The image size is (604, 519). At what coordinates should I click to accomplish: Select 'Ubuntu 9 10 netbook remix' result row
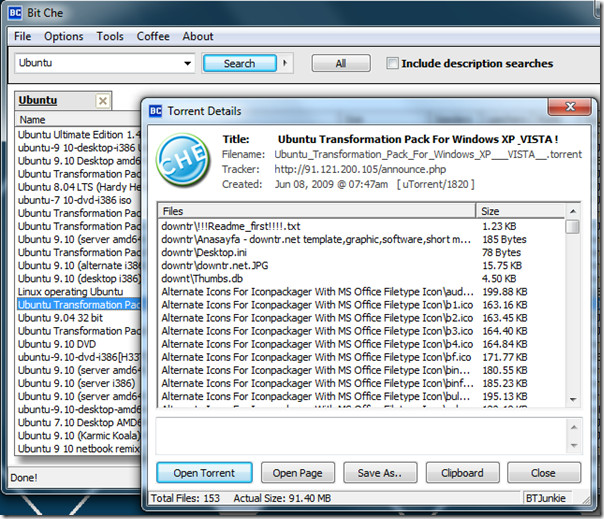click(79, 449)
